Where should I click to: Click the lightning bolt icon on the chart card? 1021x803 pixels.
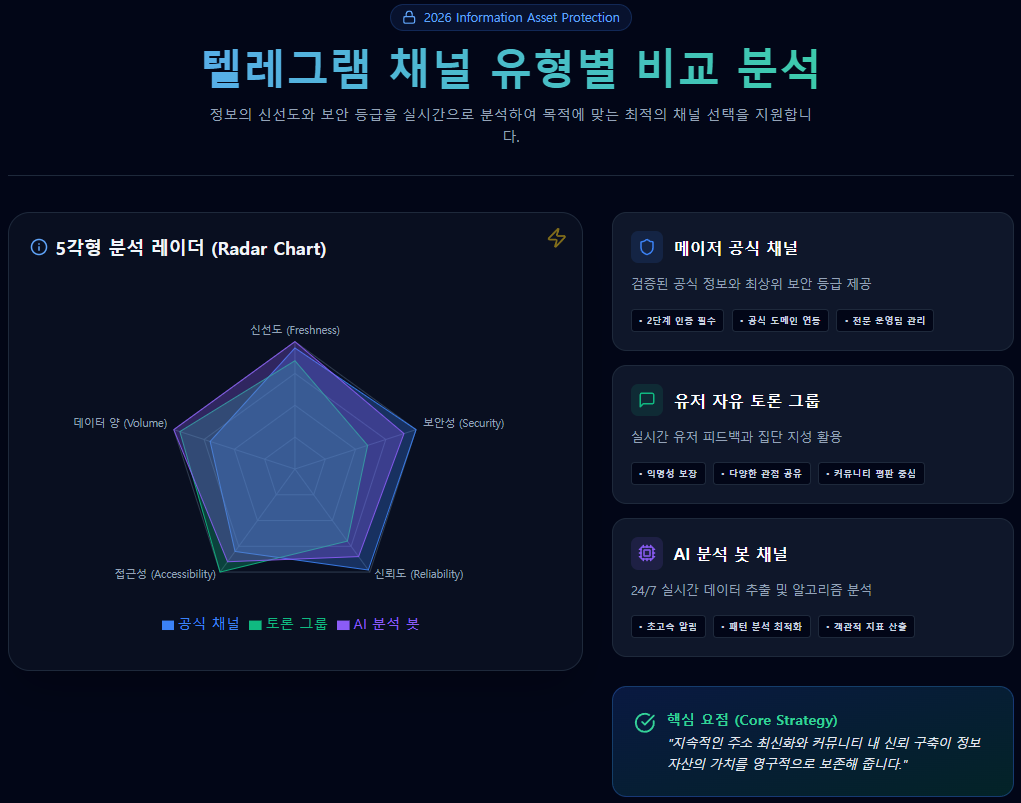(x=556, y=239)
